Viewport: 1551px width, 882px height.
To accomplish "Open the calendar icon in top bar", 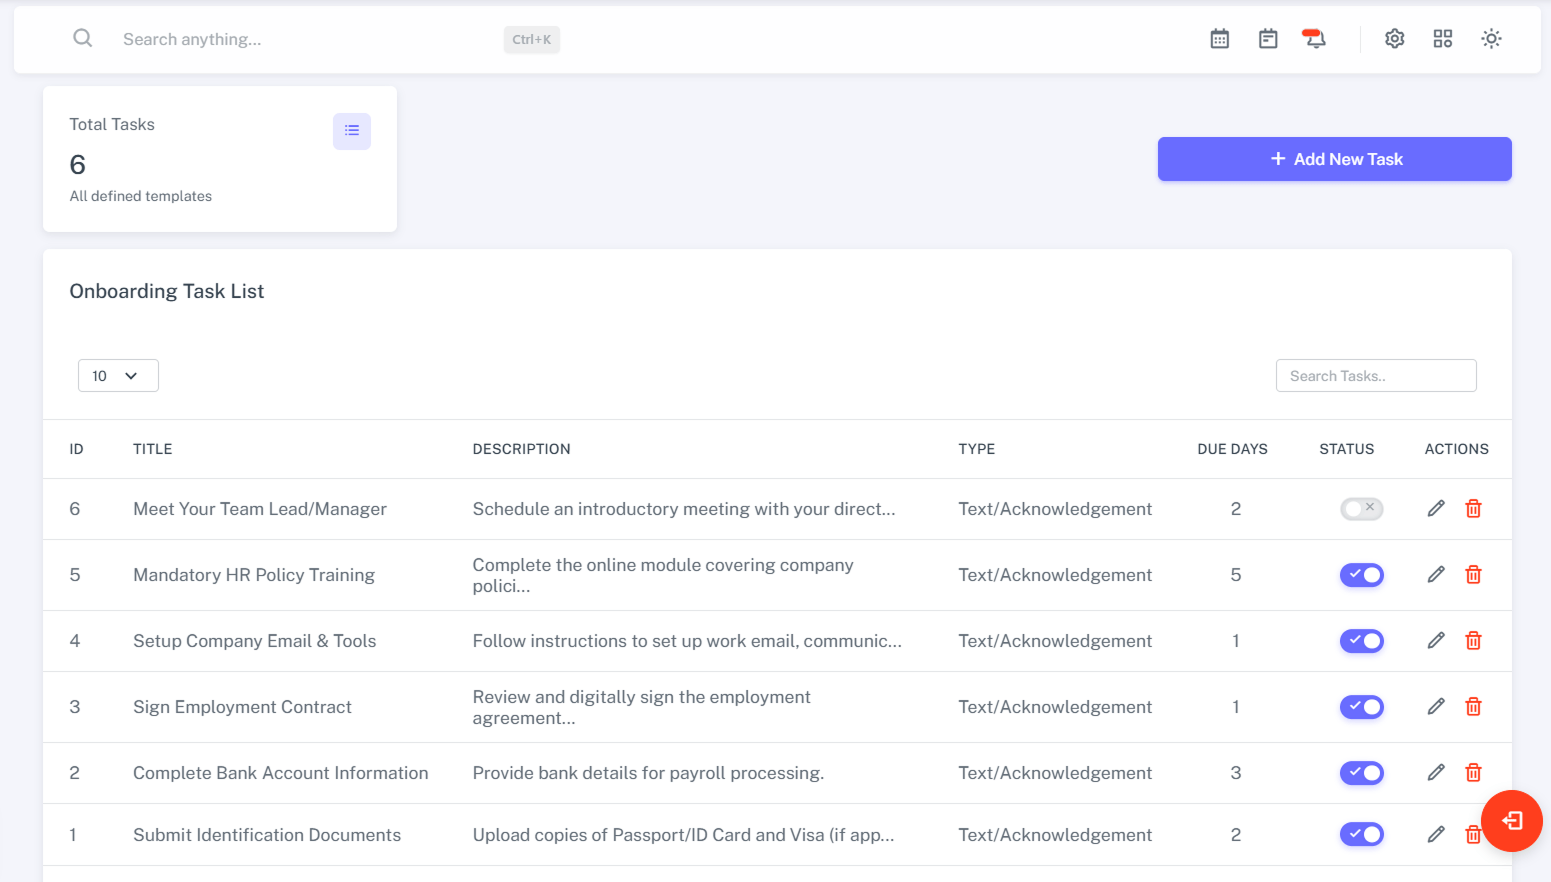I will (x=1219, y=39).
